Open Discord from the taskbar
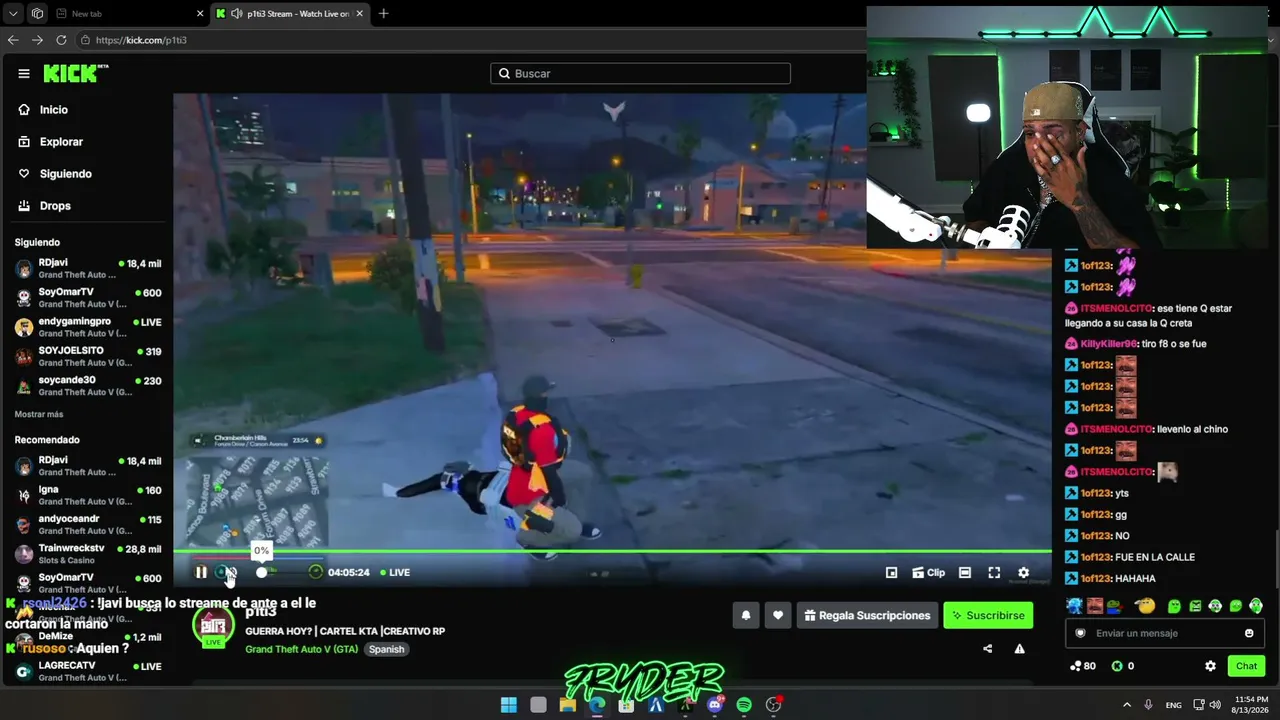The width and height of the screenshot is (1280, 720). pos(714,705)
